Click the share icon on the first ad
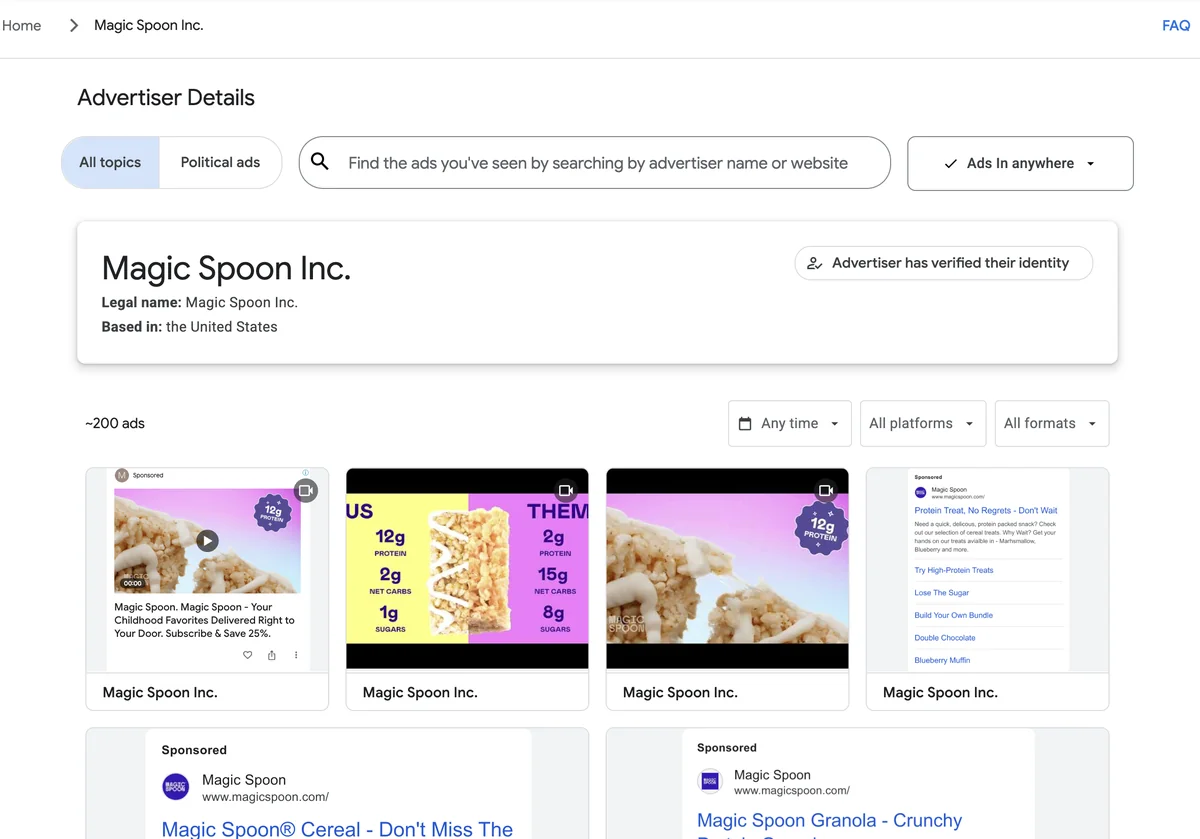The width and height of the screenshot is (1200, 839). click(x=271, y=655)
